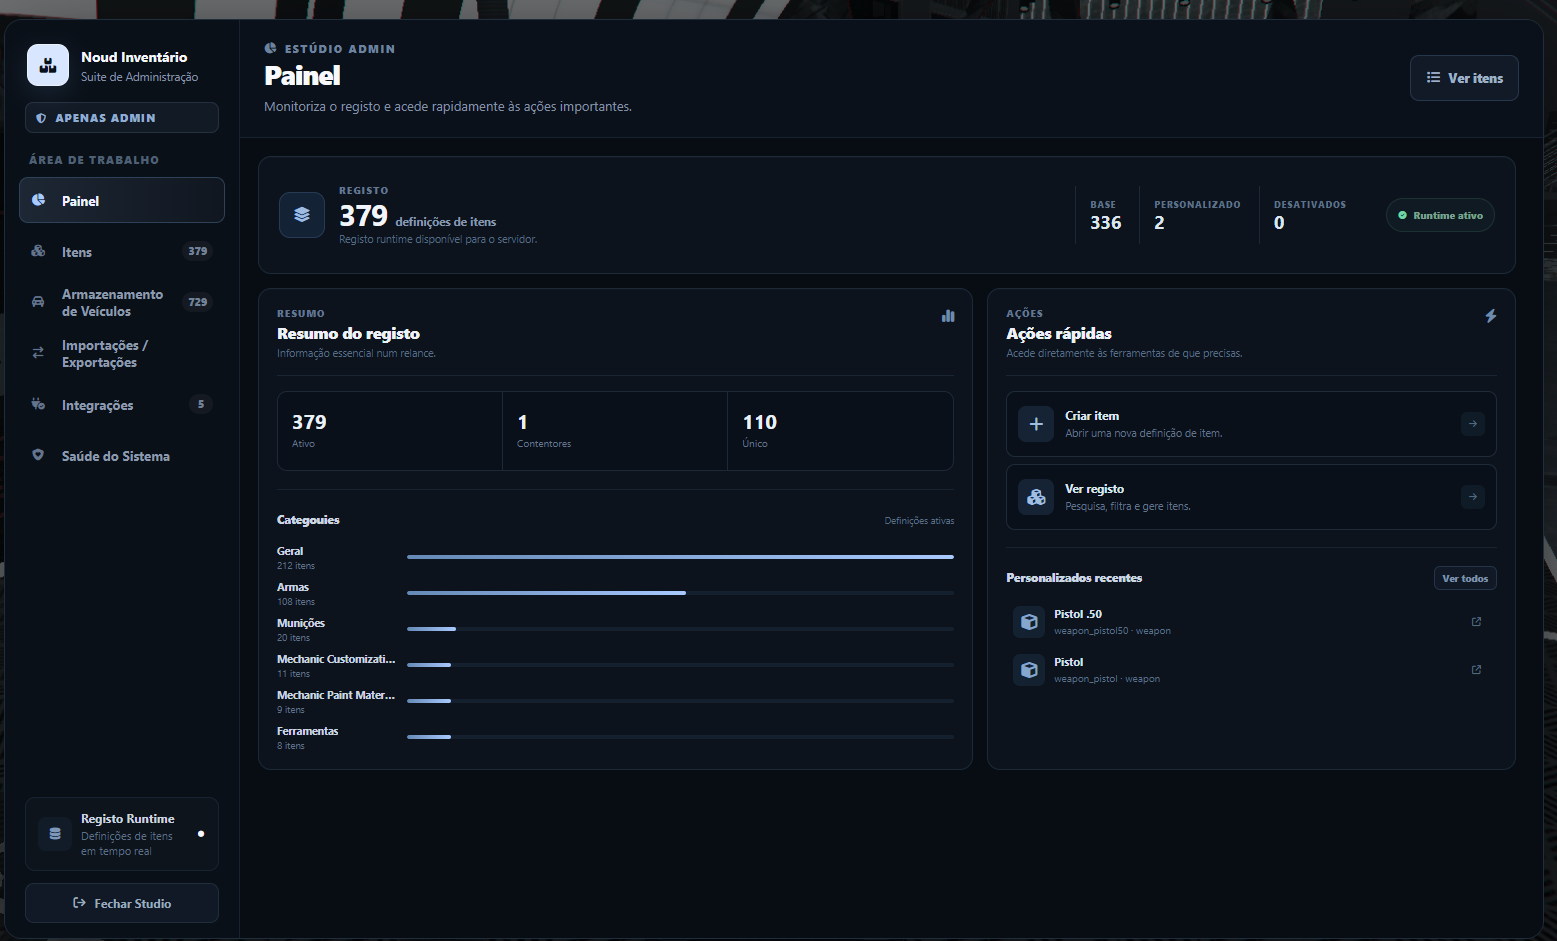Click the car icon for Armazenamento de Veículos
Viewport: 1557px width, 941px height.
38,302
